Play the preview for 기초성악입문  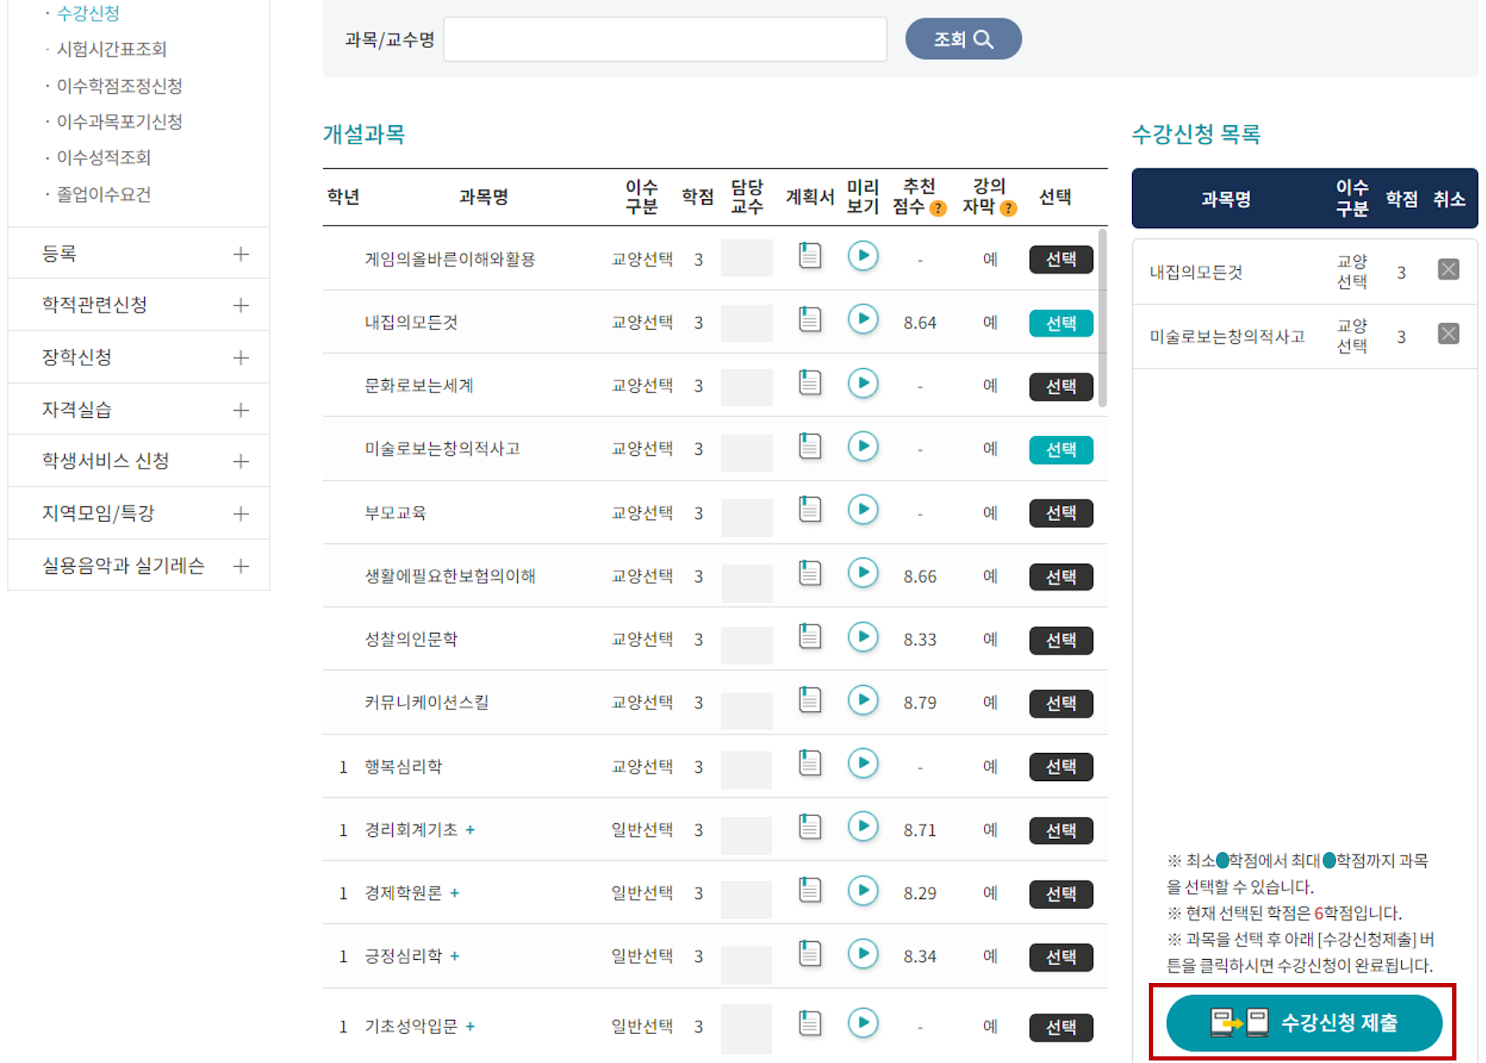pos(862,1021)
